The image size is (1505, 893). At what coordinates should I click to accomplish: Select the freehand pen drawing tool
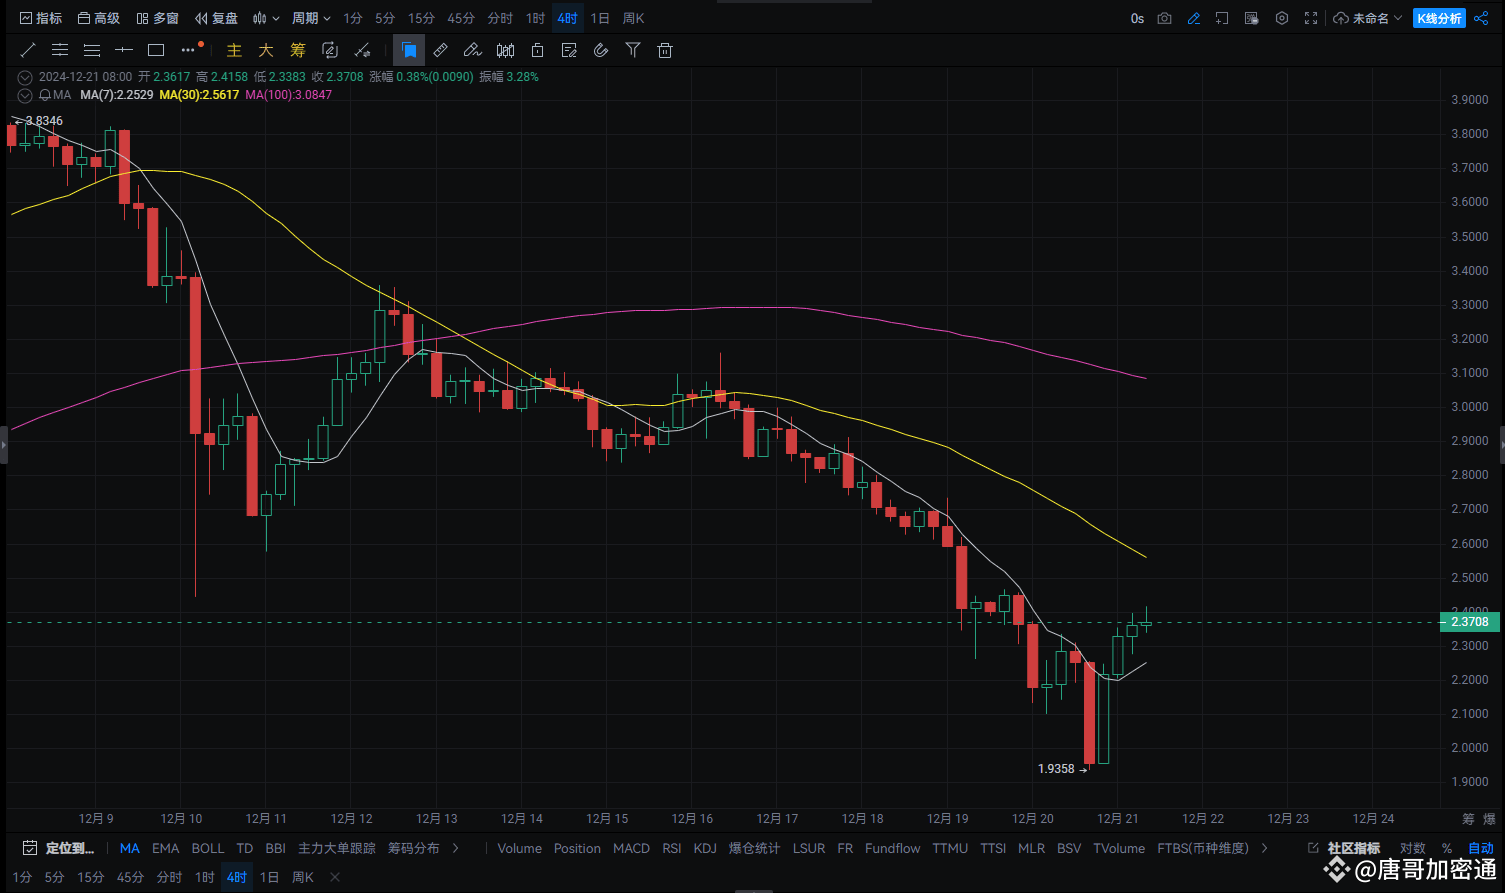(x=473, y=50)
